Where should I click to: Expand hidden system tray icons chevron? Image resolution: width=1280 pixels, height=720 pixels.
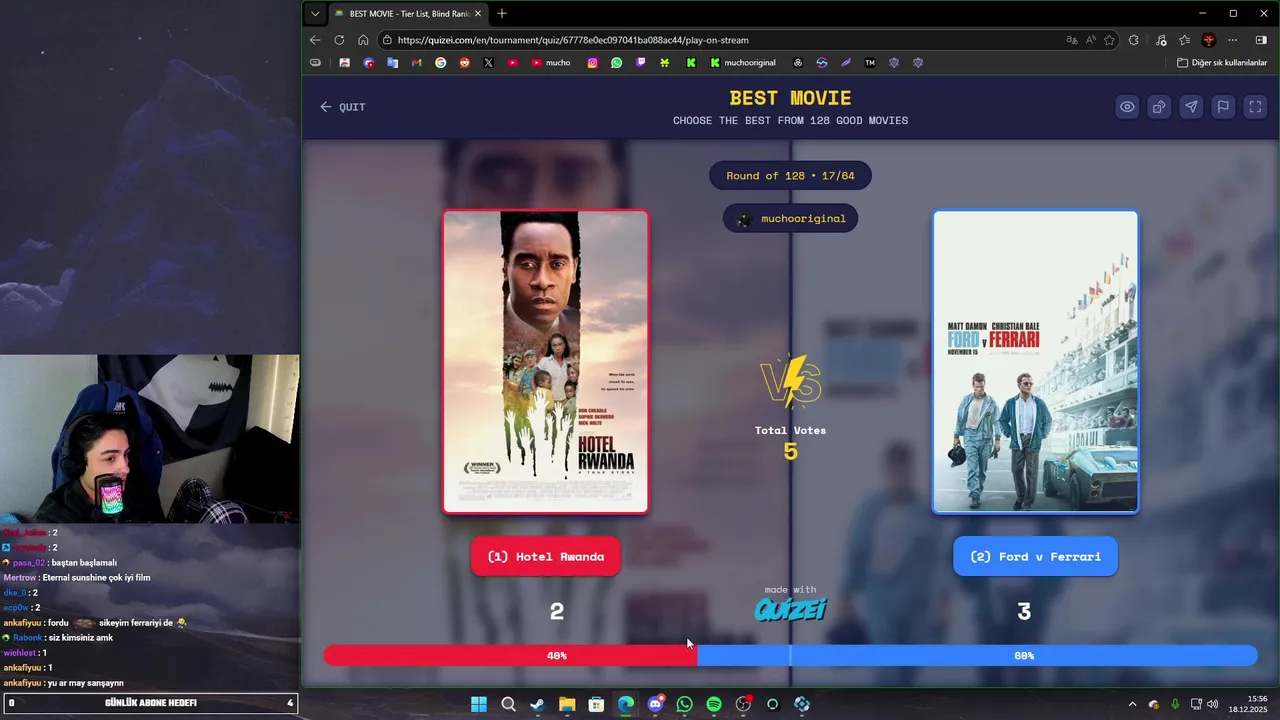[1132, 704]
